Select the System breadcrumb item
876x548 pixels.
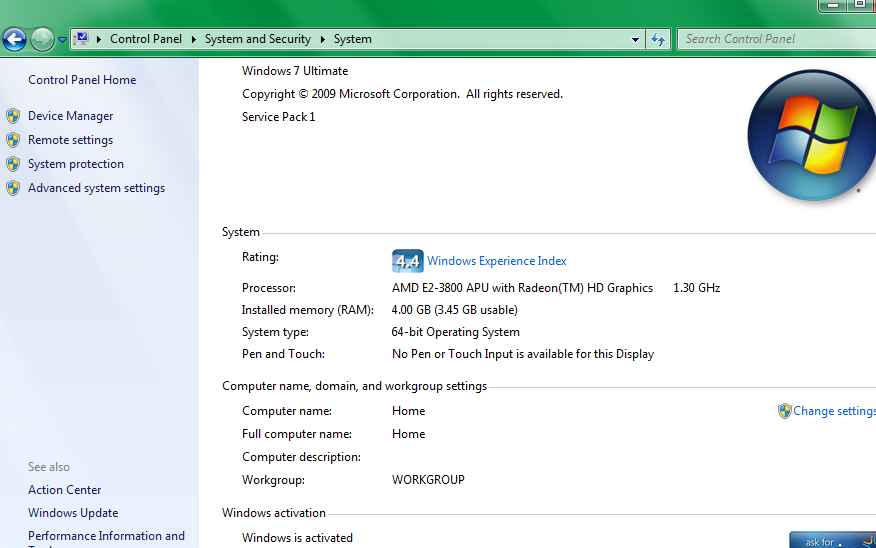pos(353,39)
